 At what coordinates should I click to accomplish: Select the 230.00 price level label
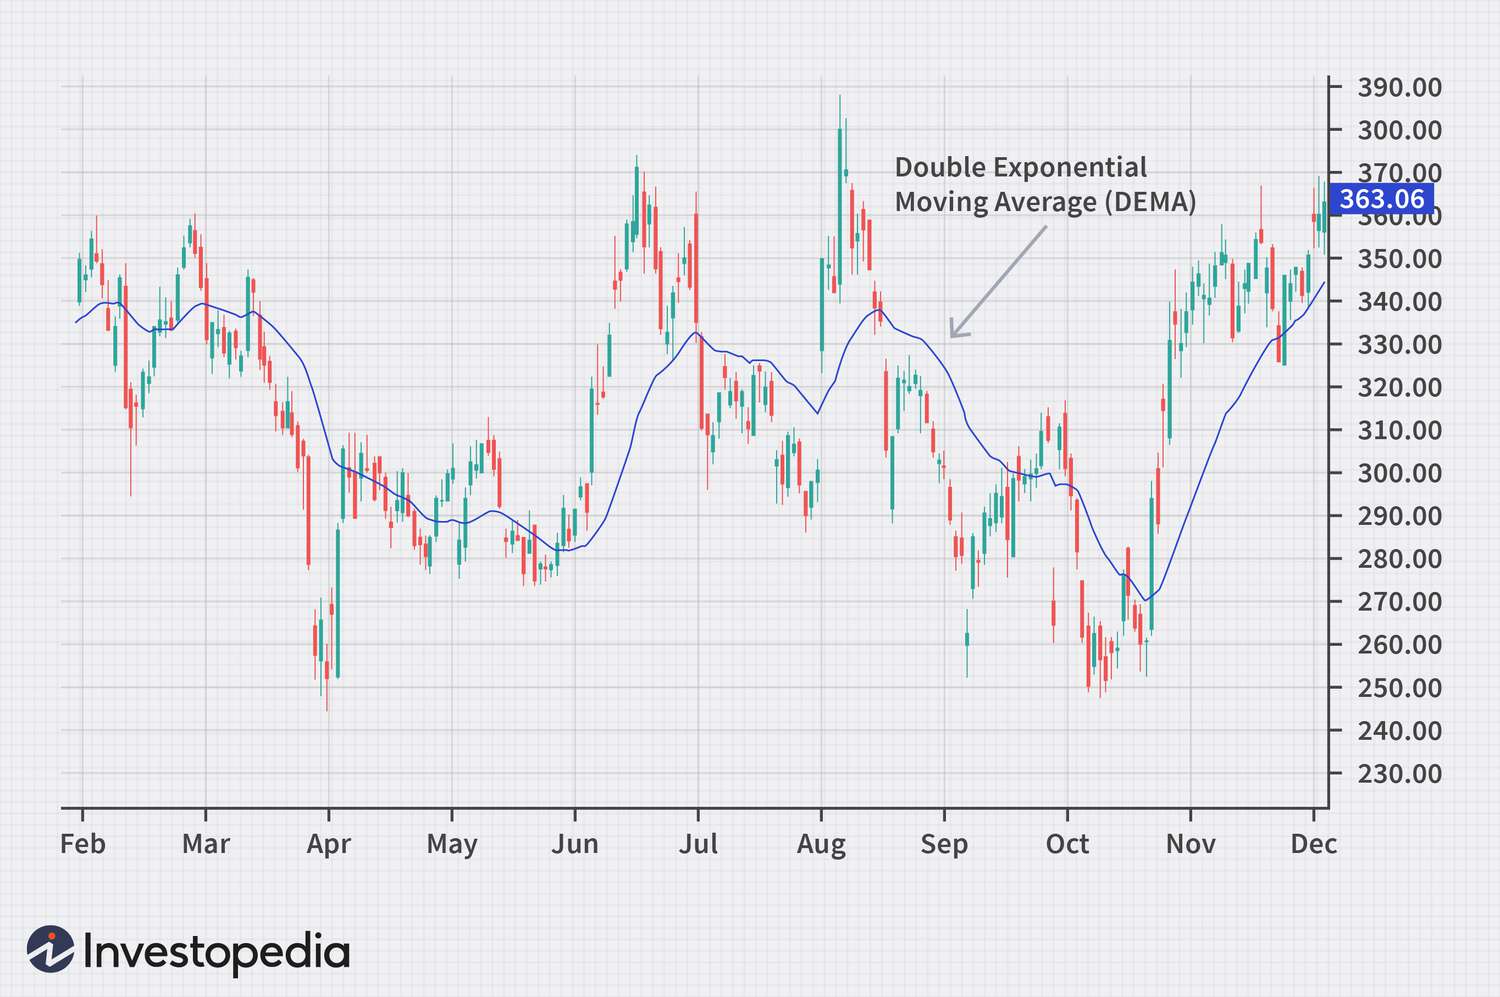(x=1399, y=774)
